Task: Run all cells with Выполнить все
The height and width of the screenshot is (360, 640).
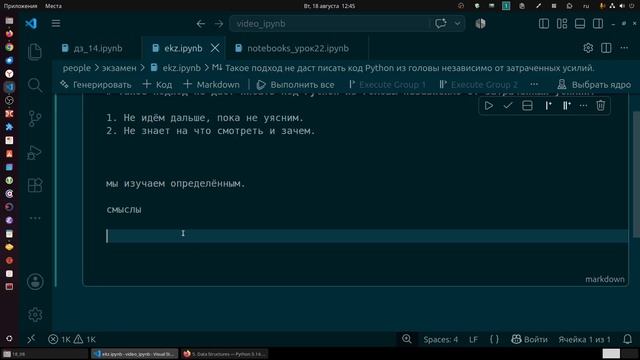Action: 296,84
